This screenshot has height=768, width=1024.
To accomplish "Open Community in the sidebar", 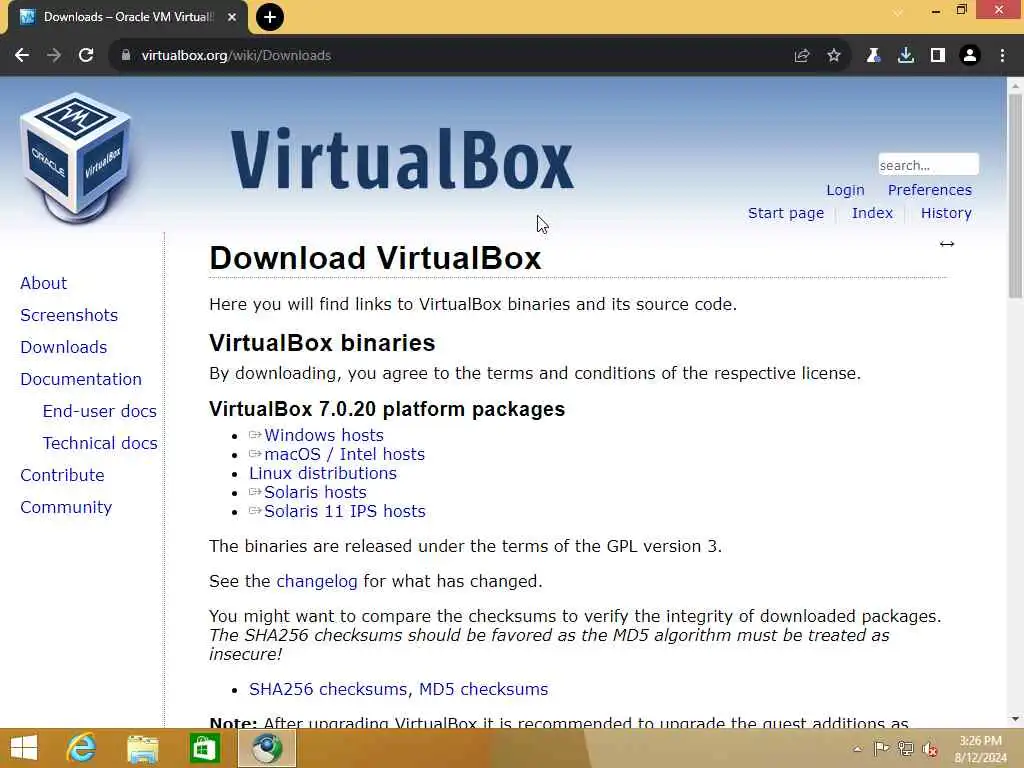I will [x=66, y=507].
